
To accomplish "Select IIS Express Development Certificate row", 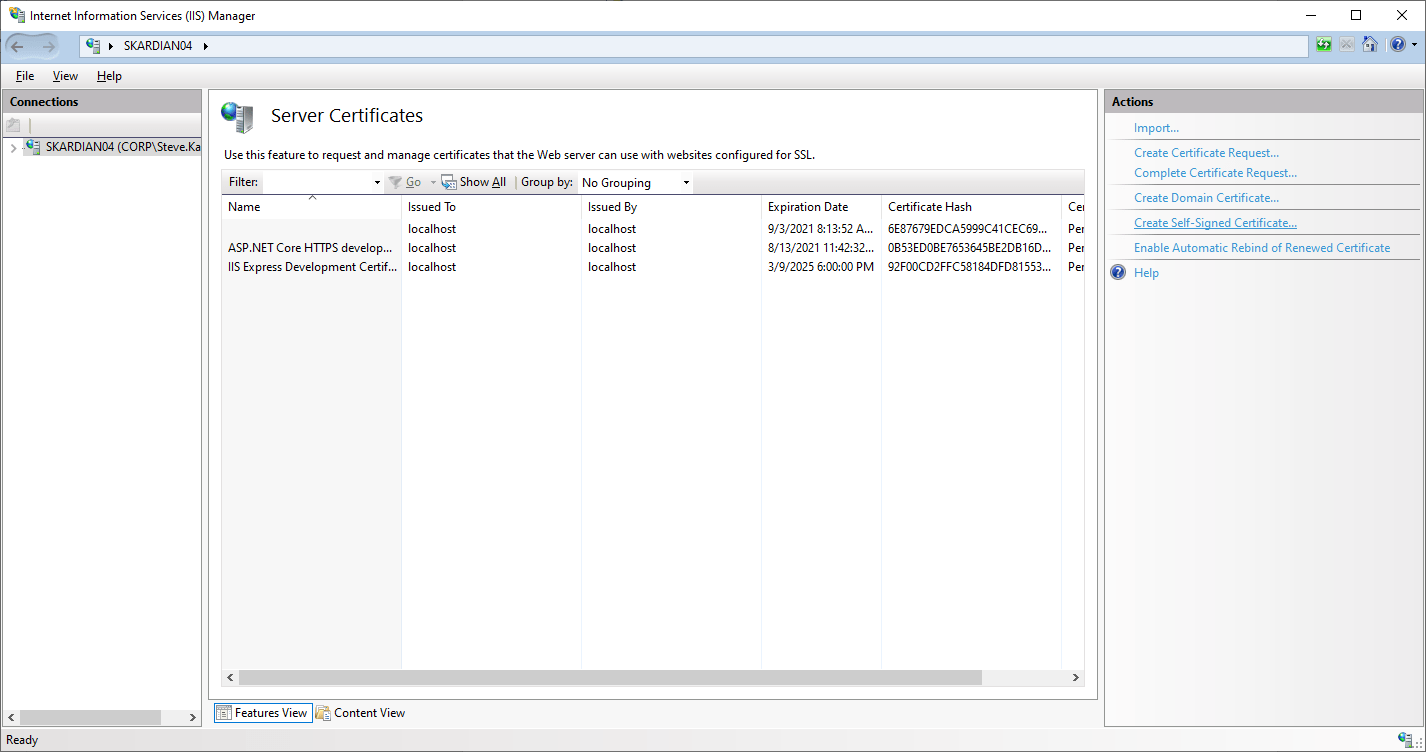I will [x=653, y=267].
